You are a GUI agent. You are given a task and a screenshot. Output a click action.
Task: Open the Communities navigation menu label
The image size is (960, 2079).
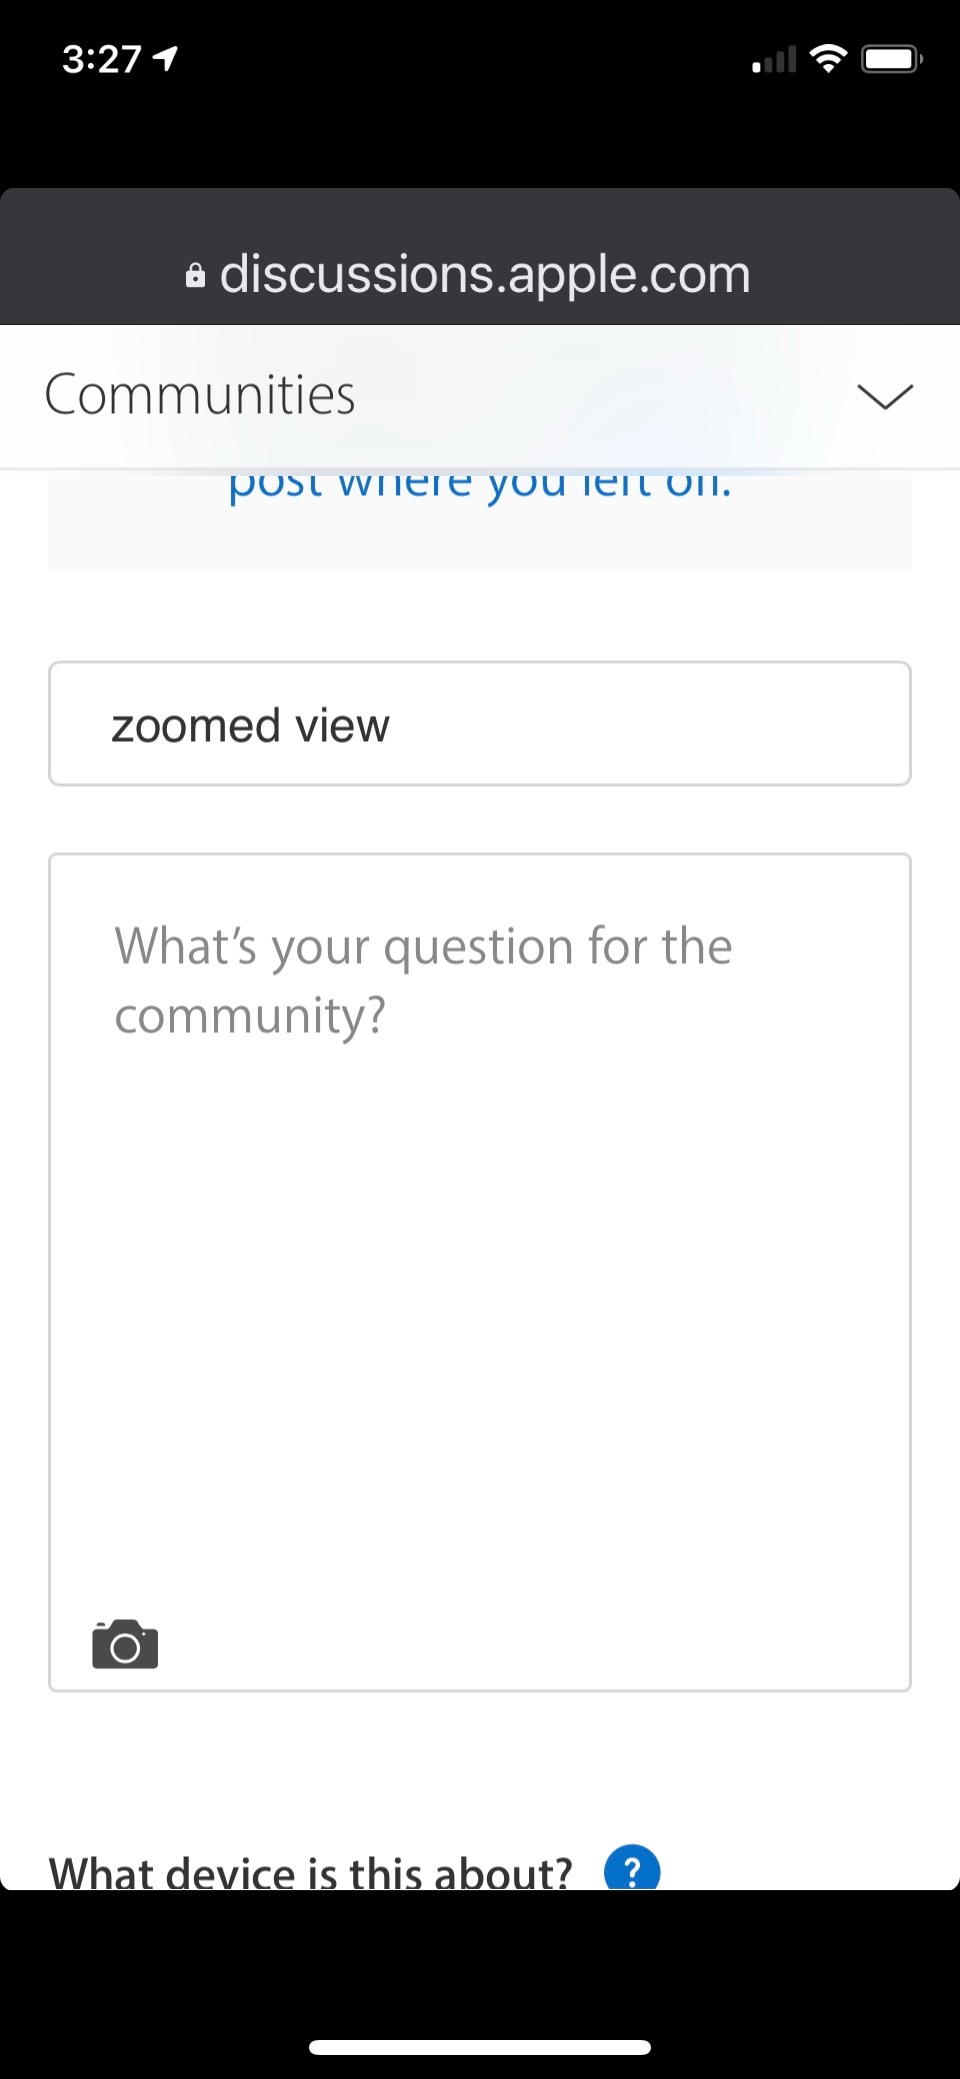200,394
